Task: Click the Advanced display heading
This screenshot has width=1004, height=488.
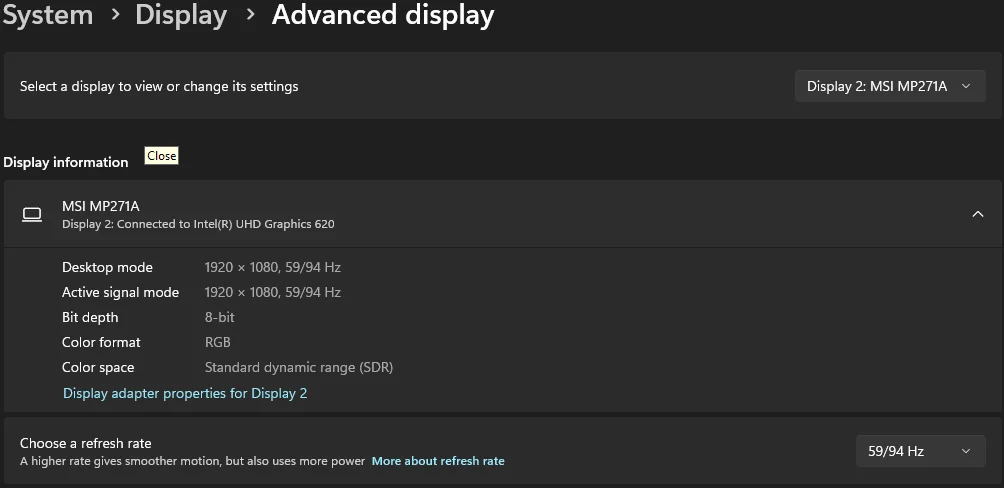Action: point(383,16)
